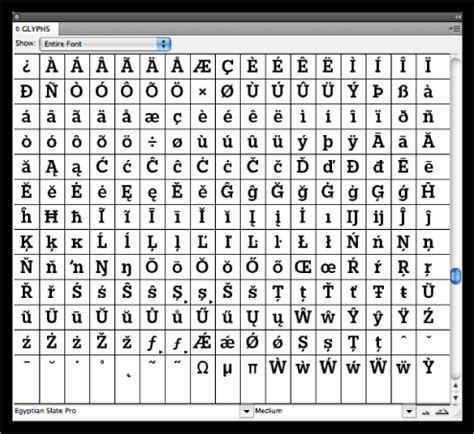The image size is (474, 434).
Task: Select the Ð glyph starting second row
Action: point(27,92)
